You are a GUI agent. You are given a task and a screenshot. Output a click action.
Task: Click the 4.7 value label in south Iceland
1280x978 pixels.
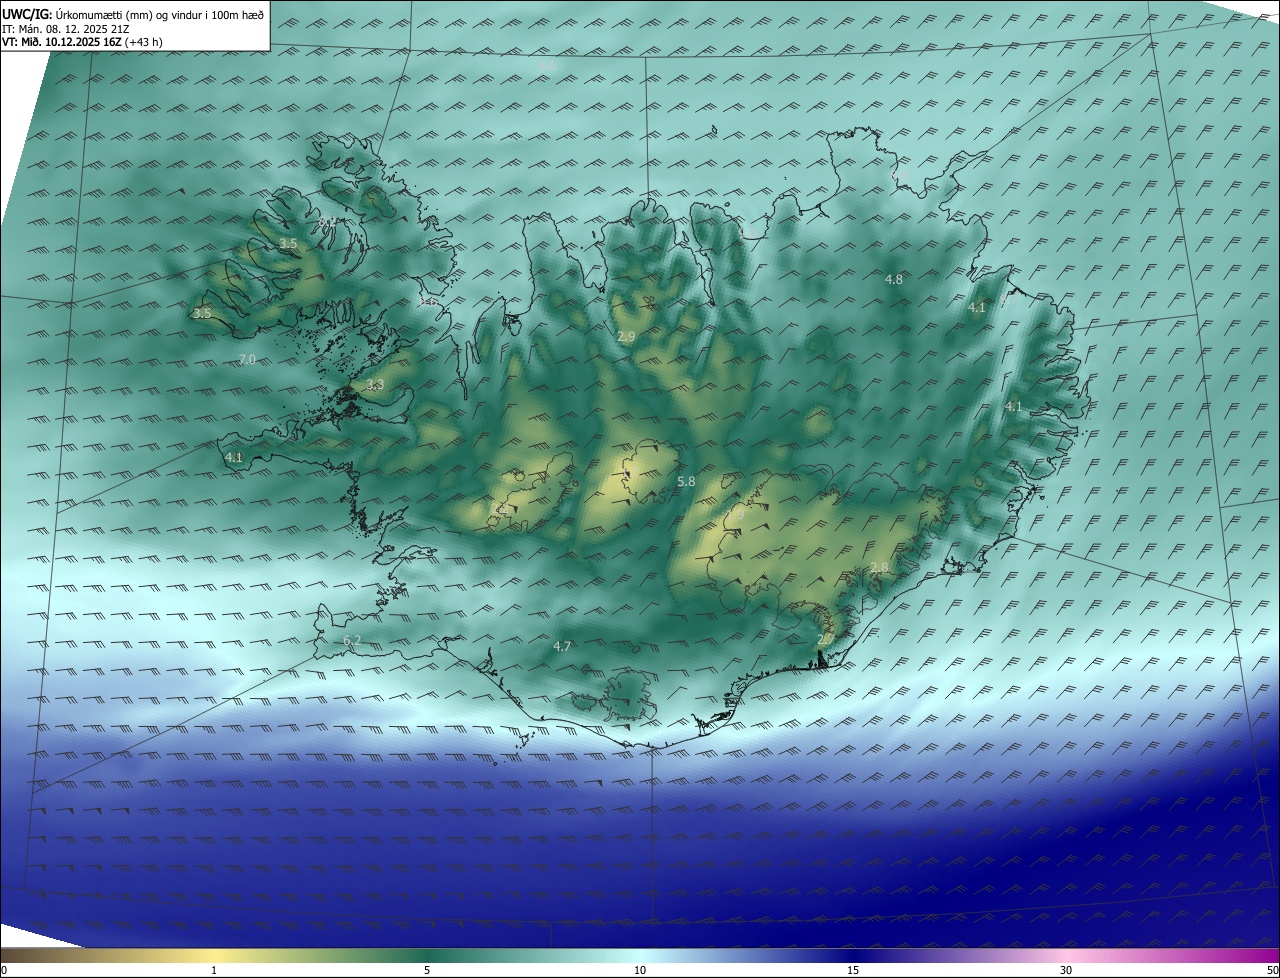(562, 647)
